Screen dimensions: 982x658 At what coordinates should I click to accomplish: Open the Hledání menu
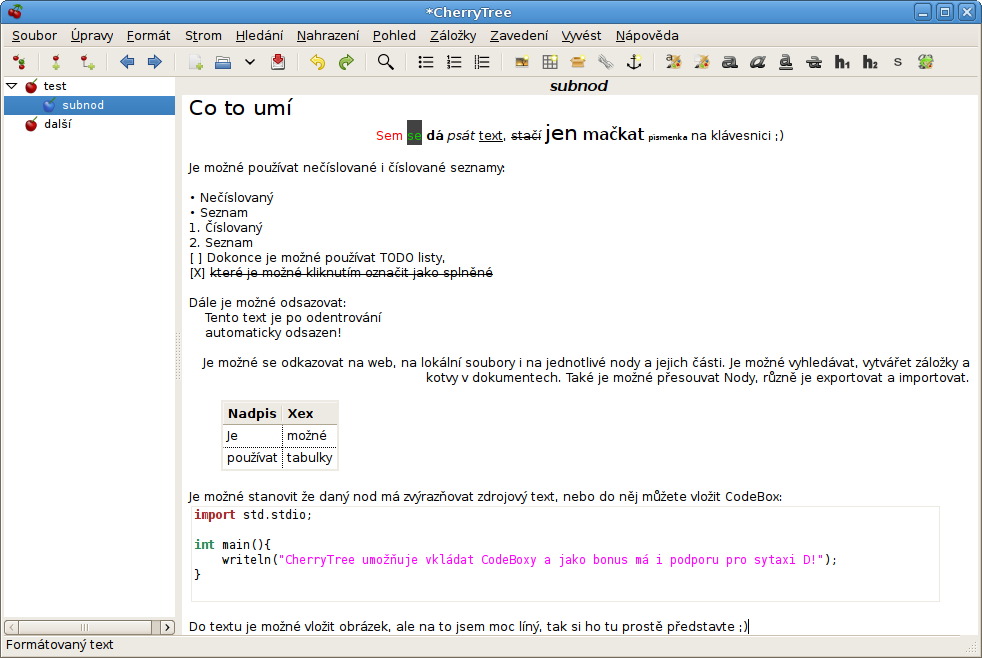[259, 36]
